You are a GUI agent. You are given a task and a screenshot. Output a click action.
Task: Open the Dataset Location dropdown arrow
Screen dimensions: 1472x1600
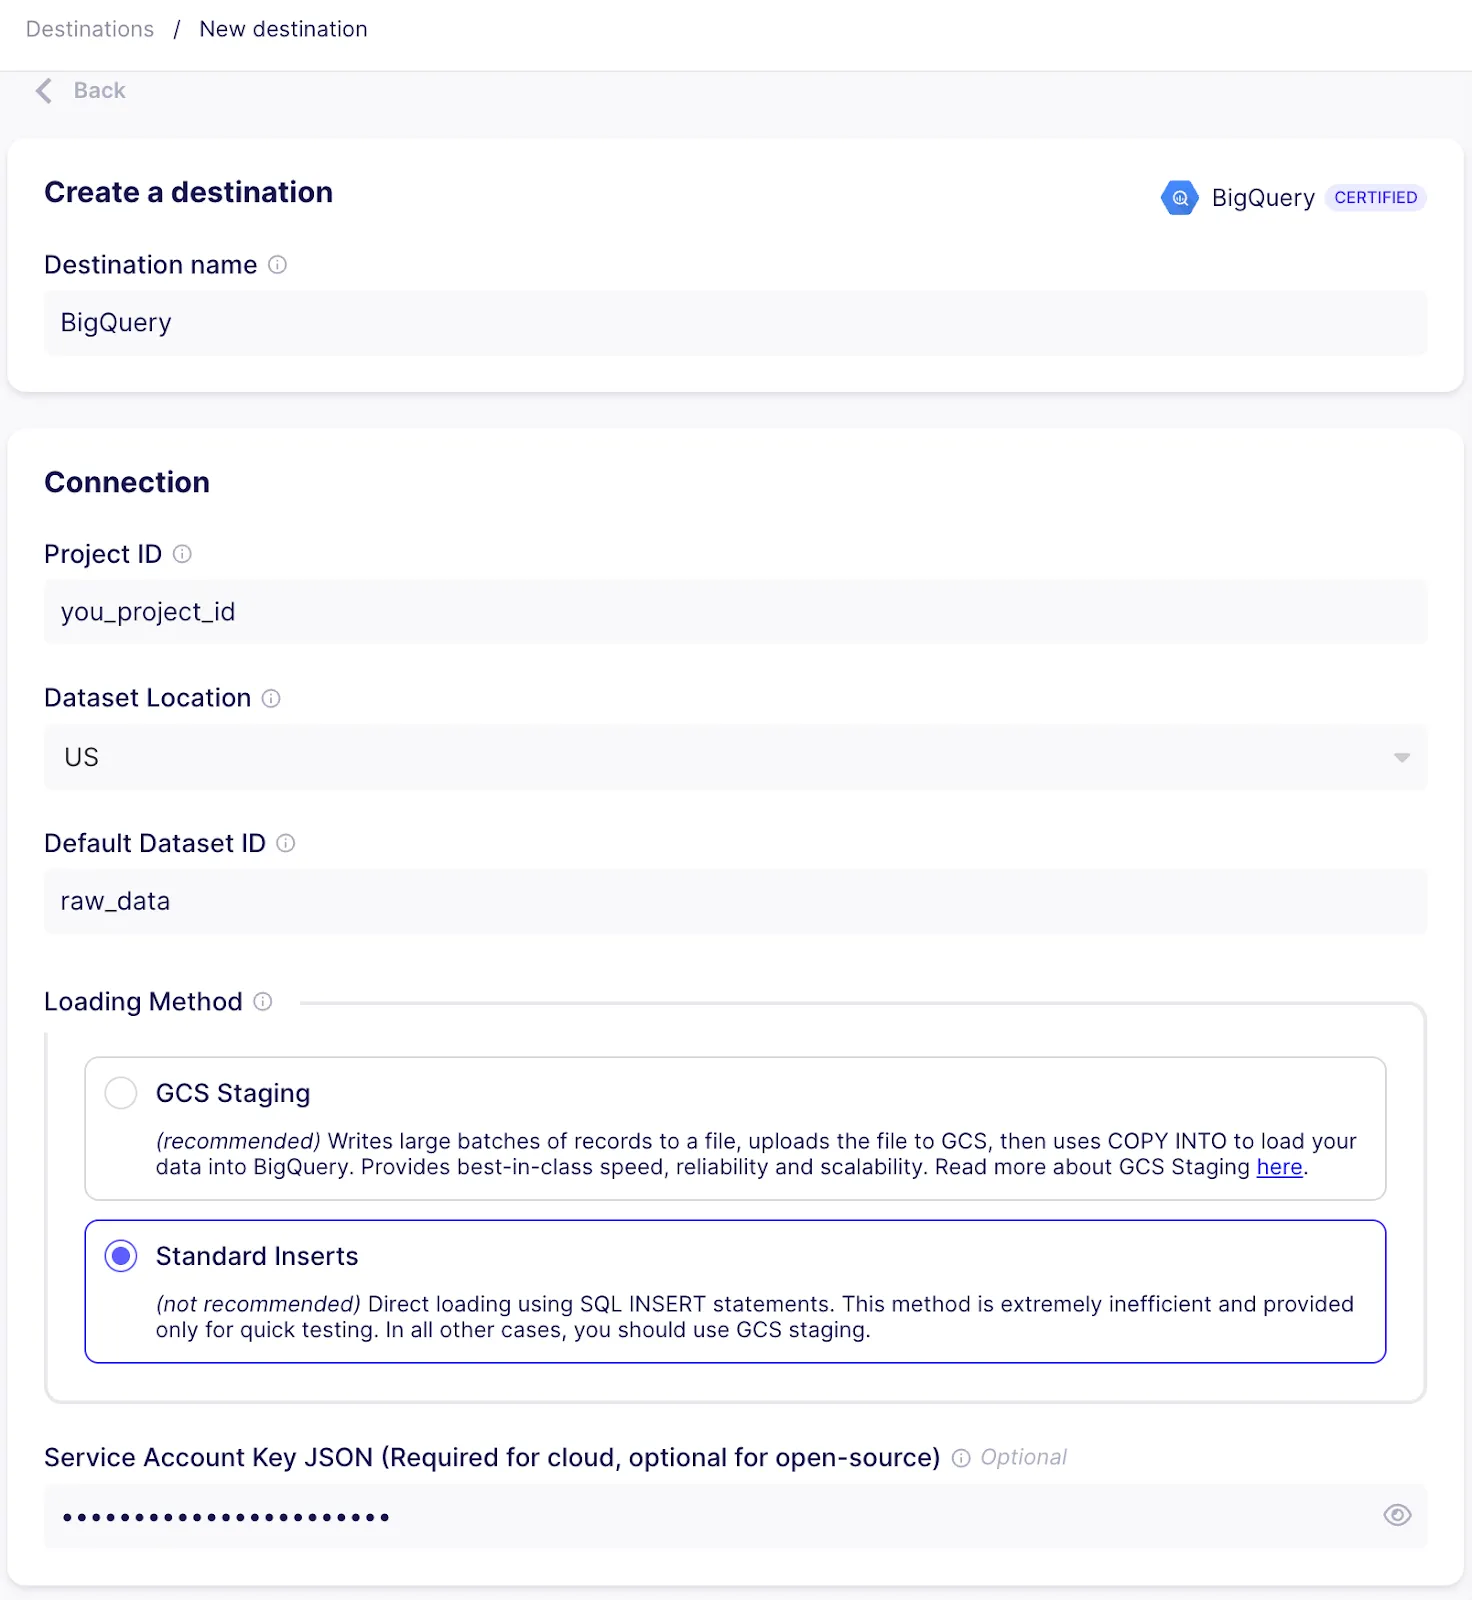click(1402, 758)
